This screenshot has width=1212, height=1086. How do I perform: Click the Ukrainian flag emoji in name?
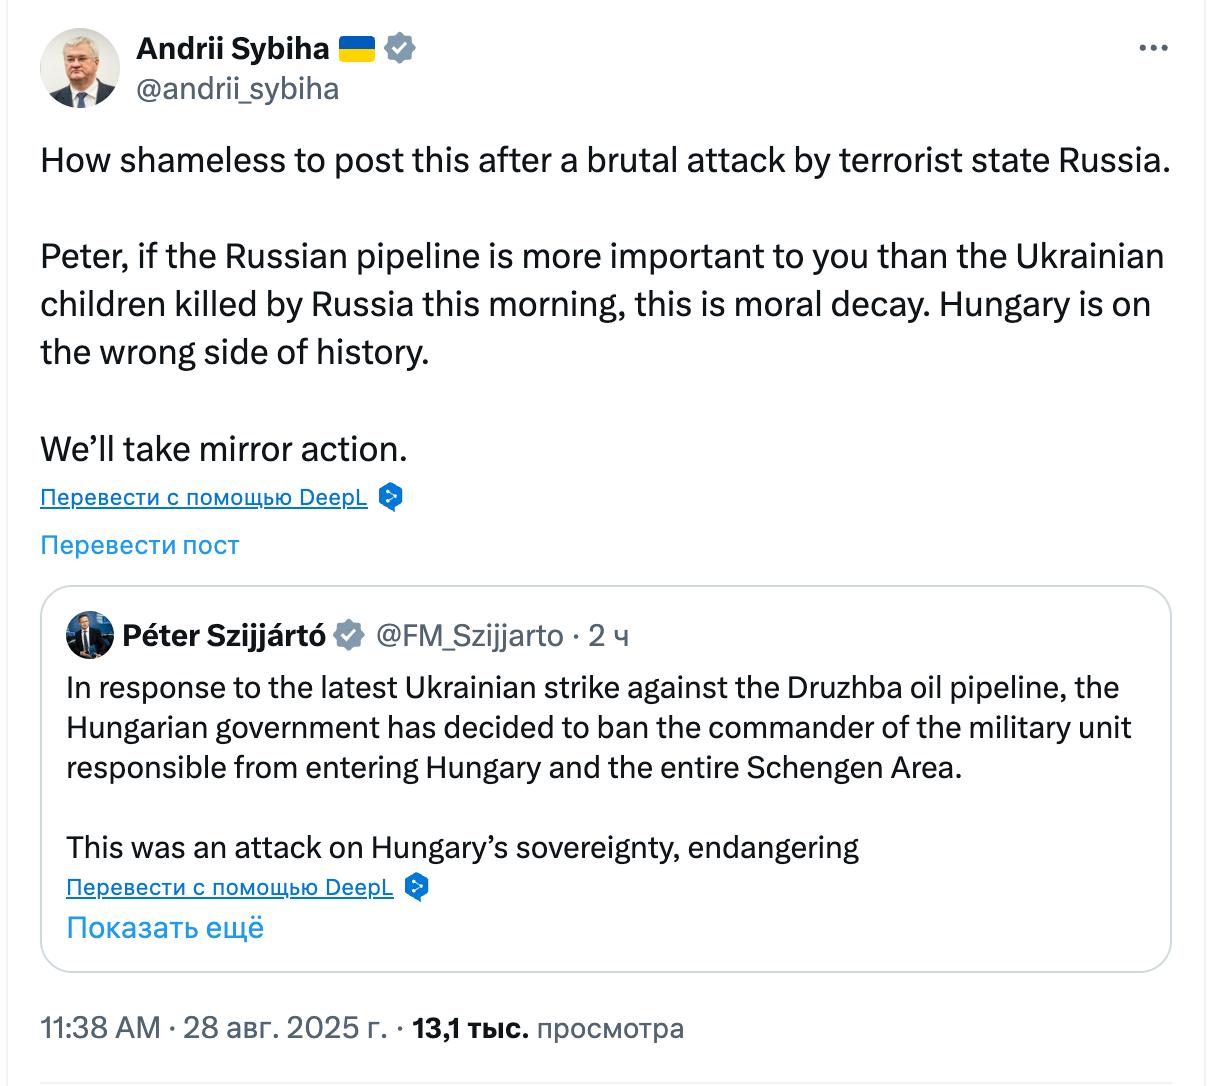(357, 48)
